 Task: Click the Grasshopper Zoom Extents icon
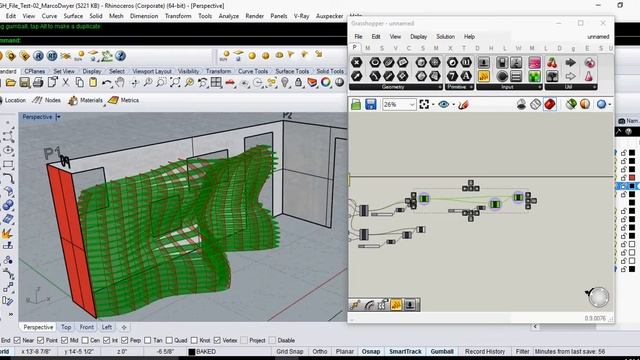424,104
